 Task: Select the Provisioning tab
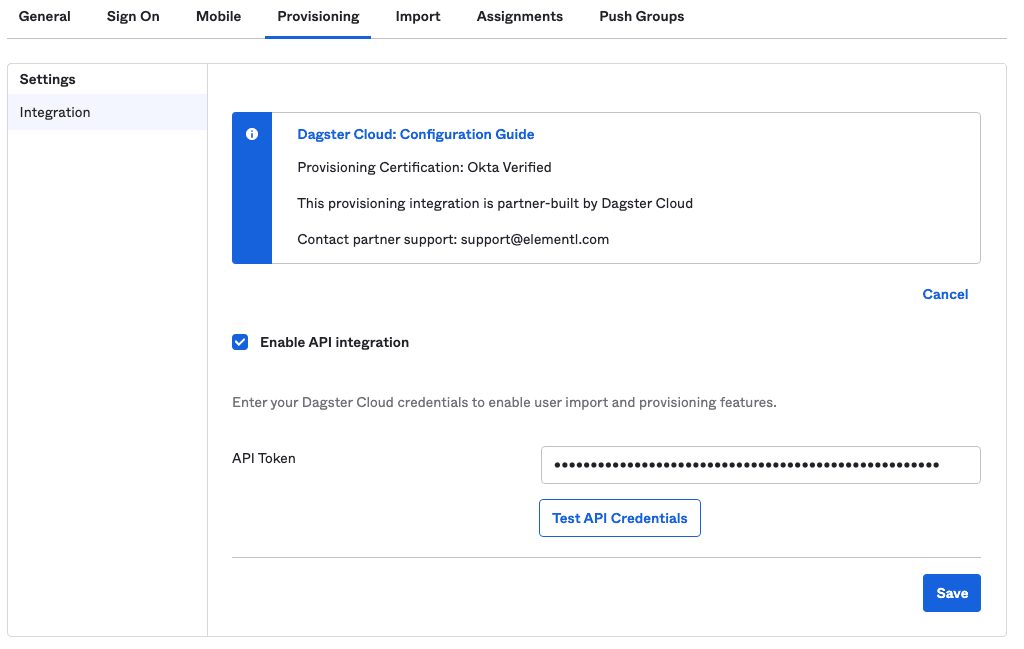317,17
